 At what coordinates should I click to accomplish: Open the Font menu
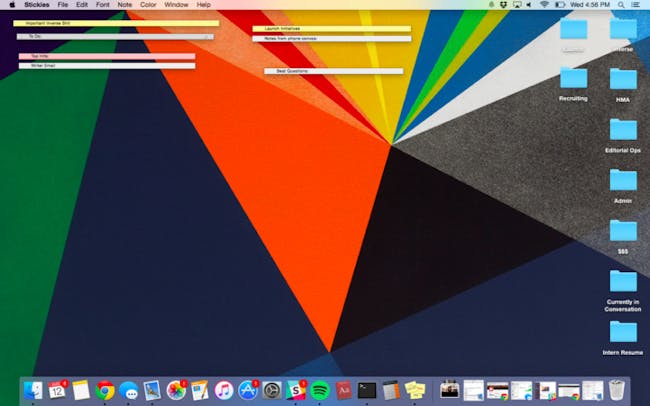pos(103,5)
